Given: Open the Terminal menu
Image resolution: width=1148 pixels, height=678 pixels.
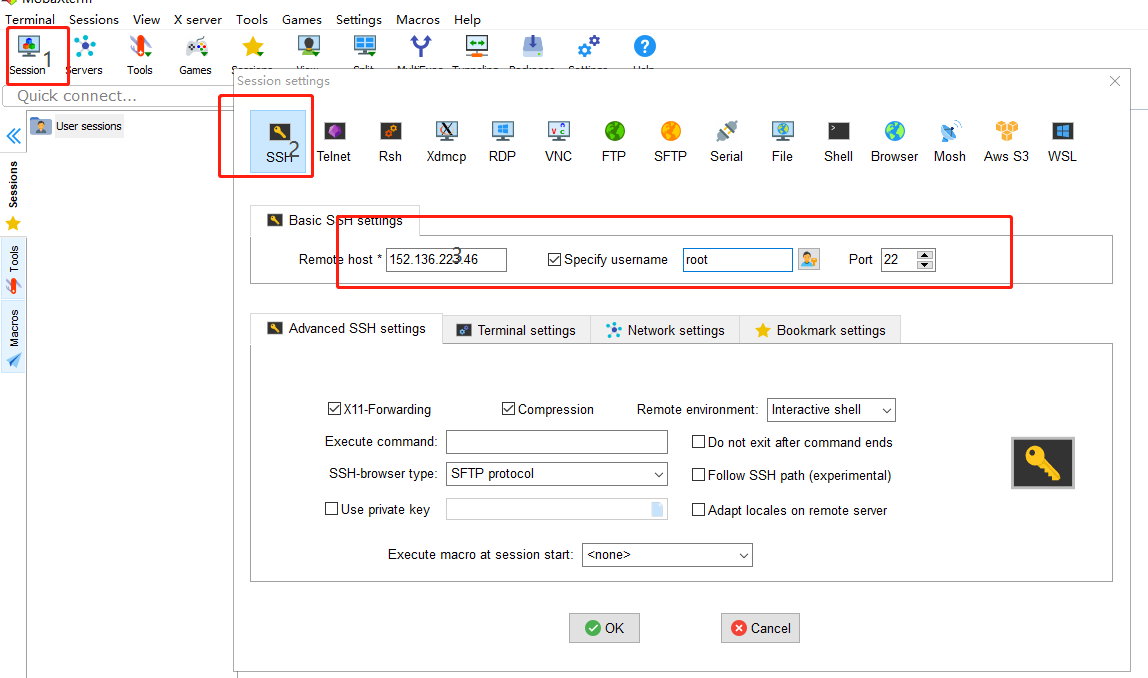Looking at the screenshot, I should (x=30, y=20).
